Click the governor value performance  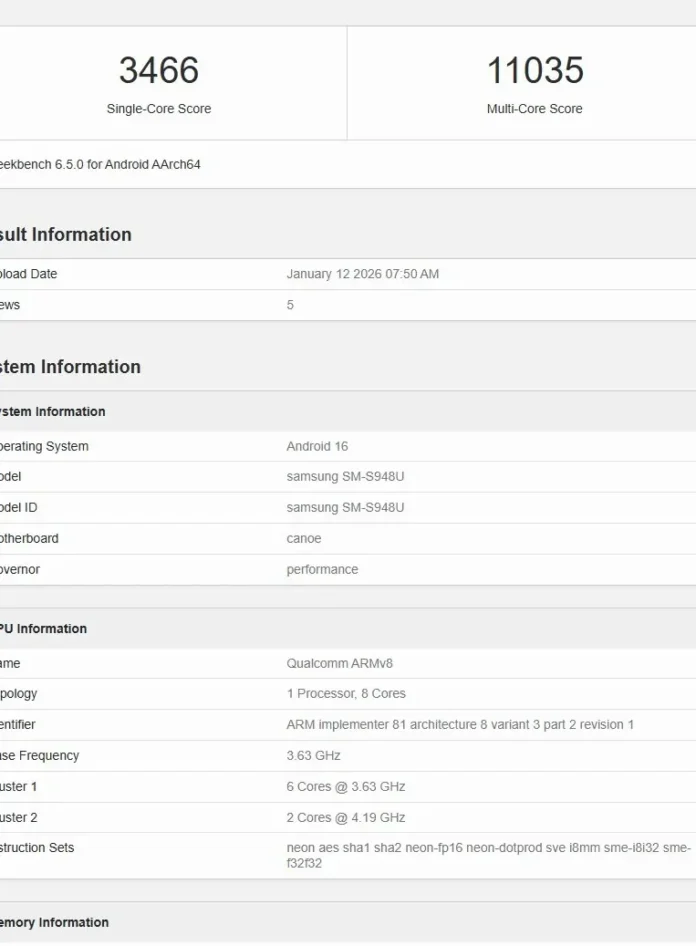[x=322, y=570]
